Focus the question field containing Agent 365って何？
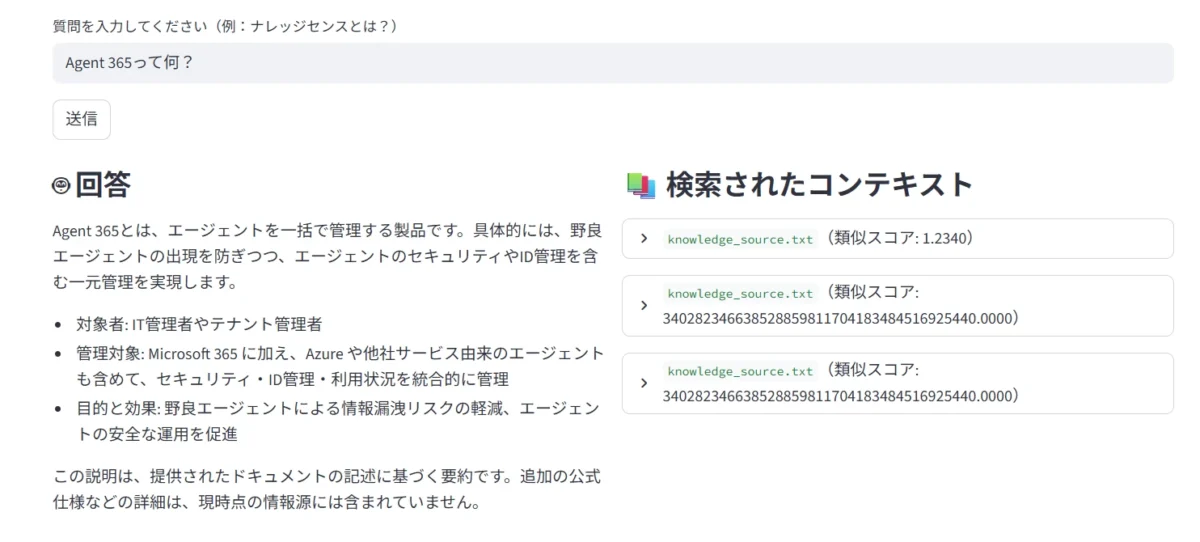 click(612, 63)
